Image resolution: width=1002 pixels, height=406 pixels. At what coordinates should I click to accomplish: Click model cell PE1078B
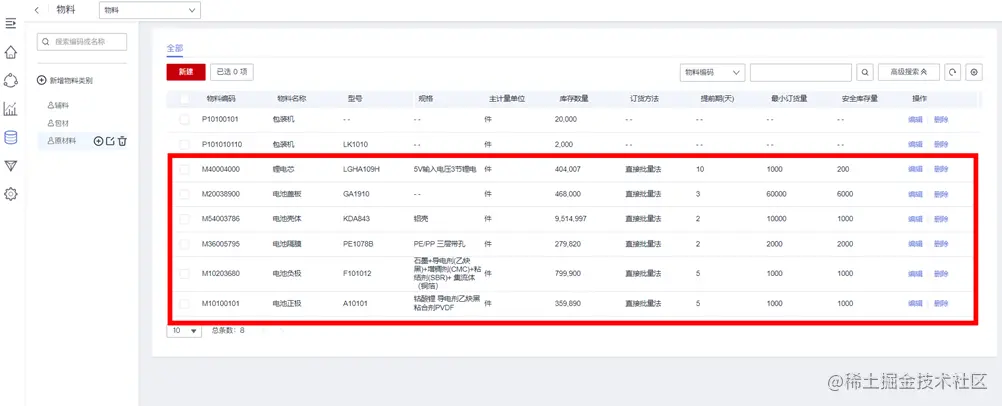coord(358,244)
